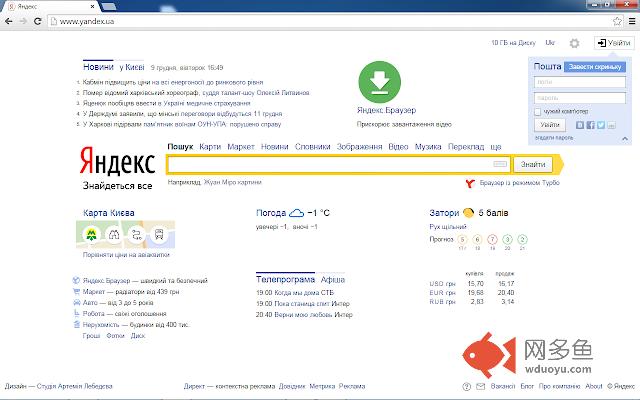Expand more services with 'ще'
640x400 pixels.
coord(496,147)
